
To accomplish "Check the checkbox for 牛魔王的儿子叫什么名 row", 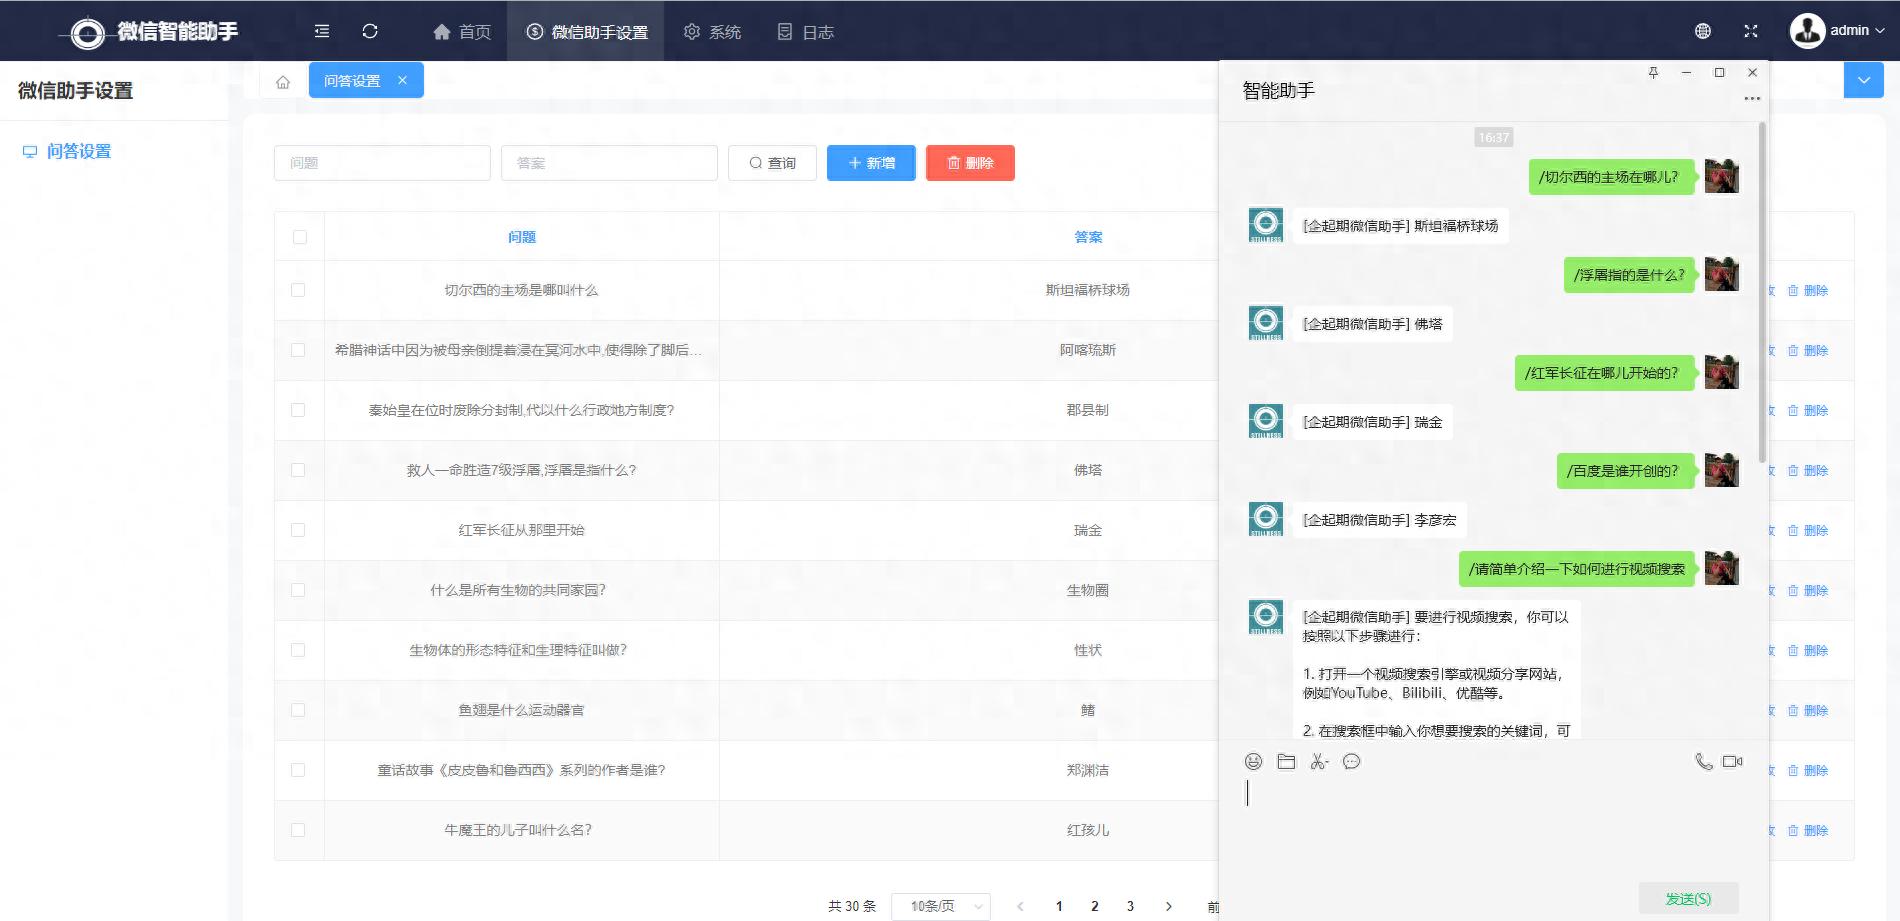I will point(298,830).
